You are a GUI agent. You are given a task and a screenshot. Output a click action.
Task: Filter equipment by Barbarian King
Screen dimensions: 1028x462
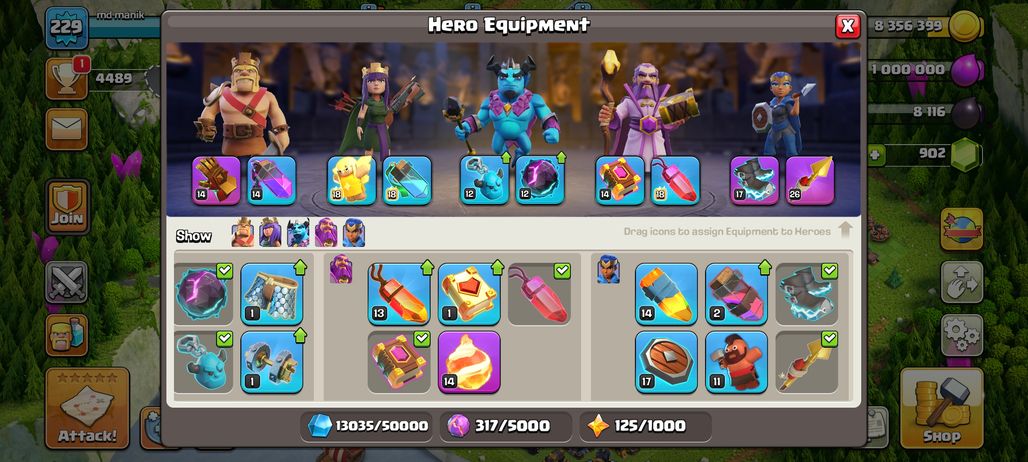click(243, 233)
